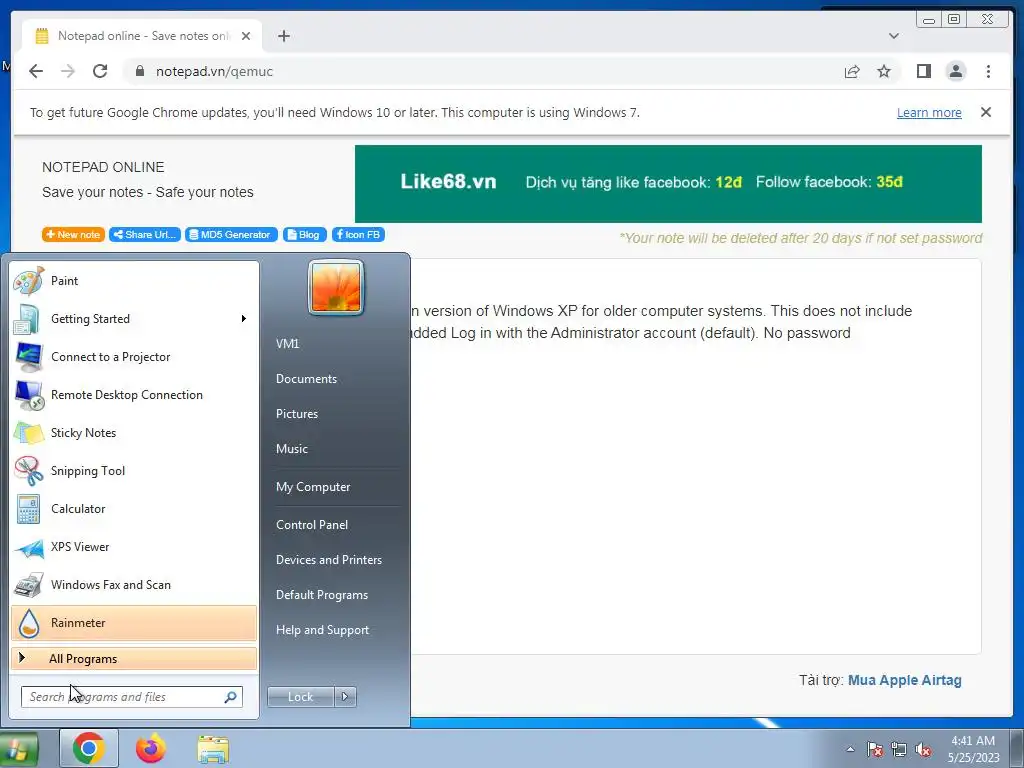The height and width of the screenshot is (768, 1024).
Task: Bookmark this page with the star
Action: 884,71
